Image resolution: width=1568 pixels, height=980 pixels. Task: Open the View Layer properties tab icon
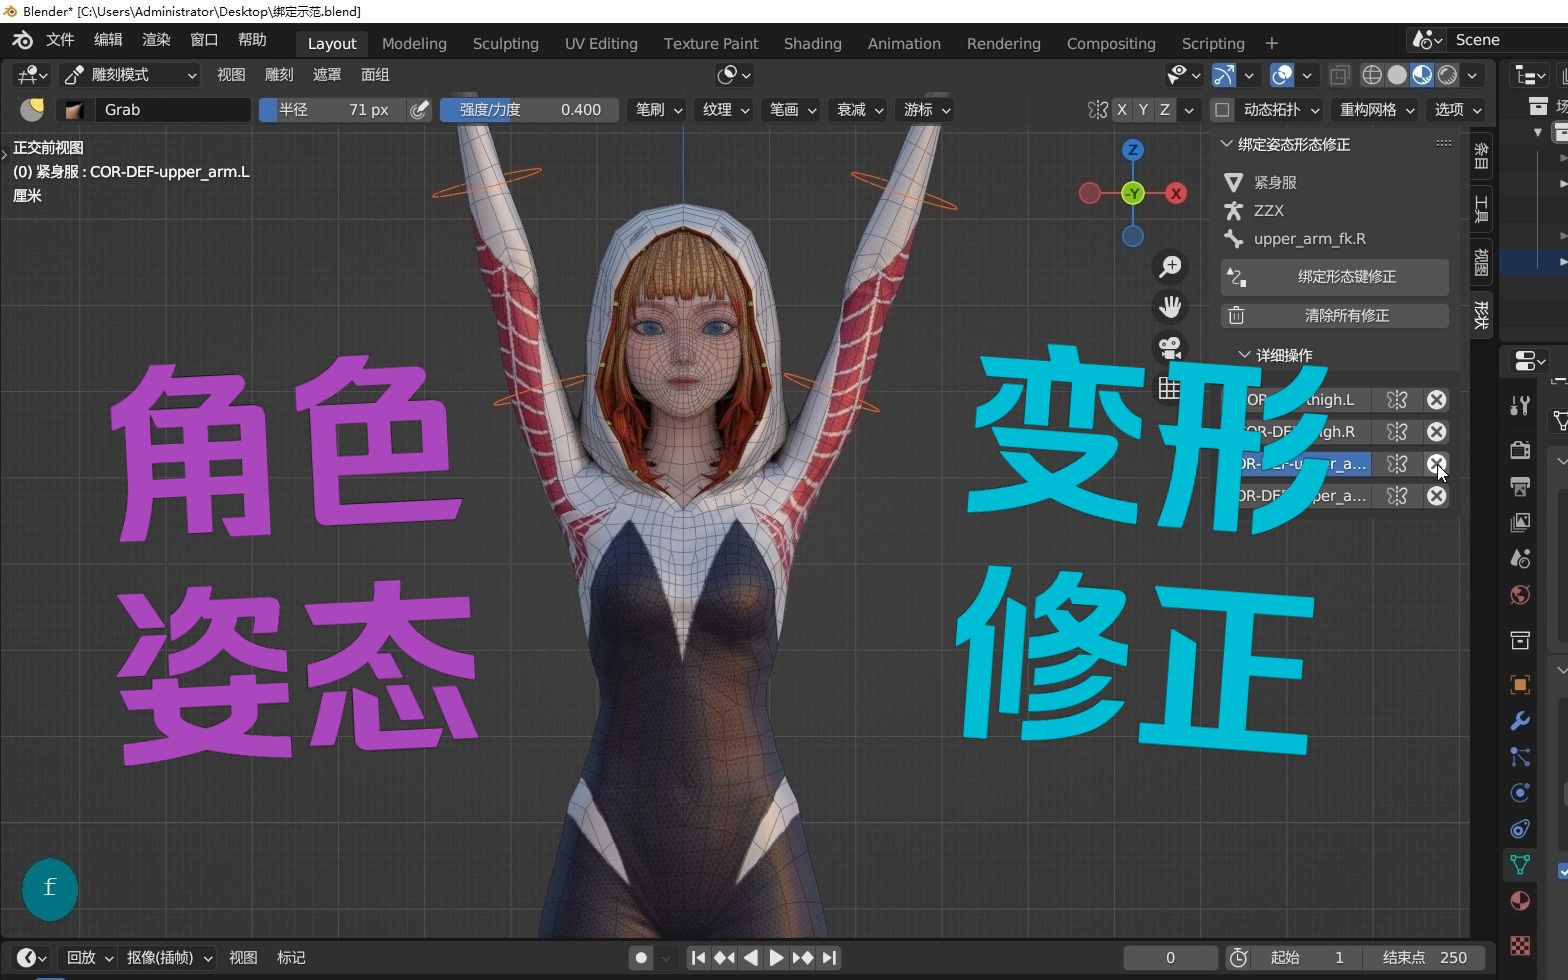pos(1520,523)
